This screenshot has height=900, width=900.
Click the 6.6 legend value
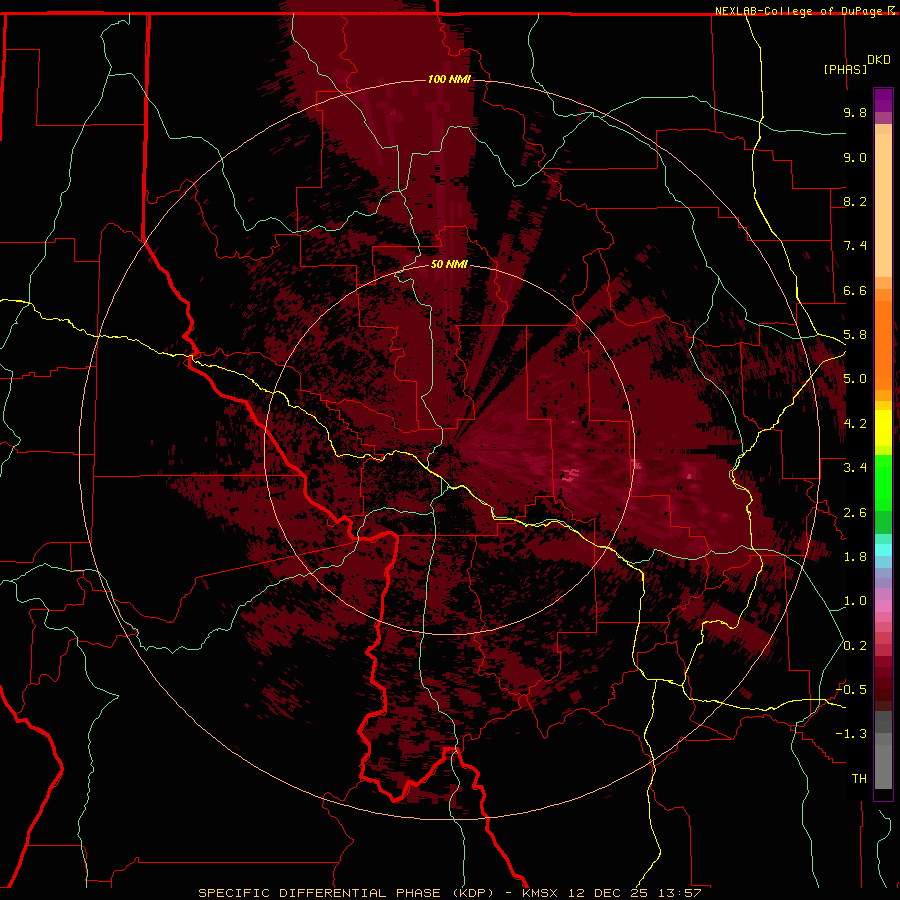tap(855, 290)
